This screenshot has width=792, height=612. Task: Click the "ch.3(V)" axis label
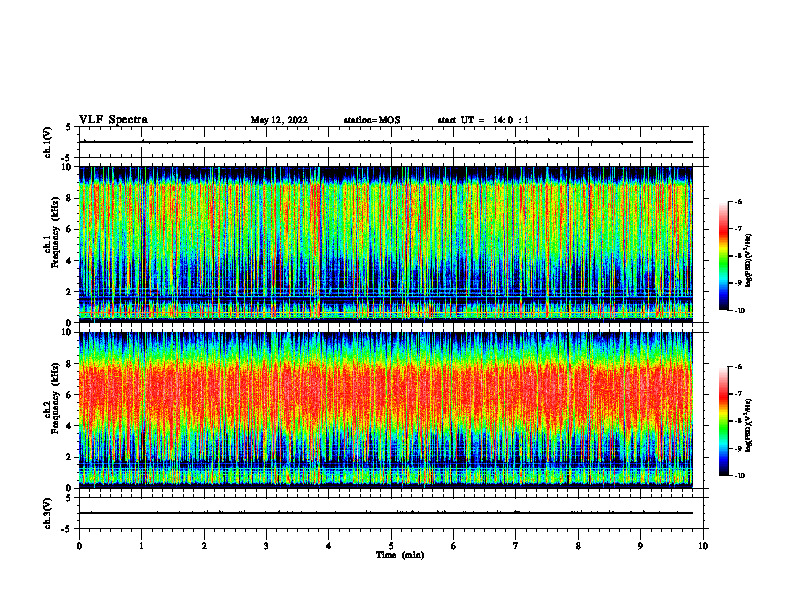point(48,513)
